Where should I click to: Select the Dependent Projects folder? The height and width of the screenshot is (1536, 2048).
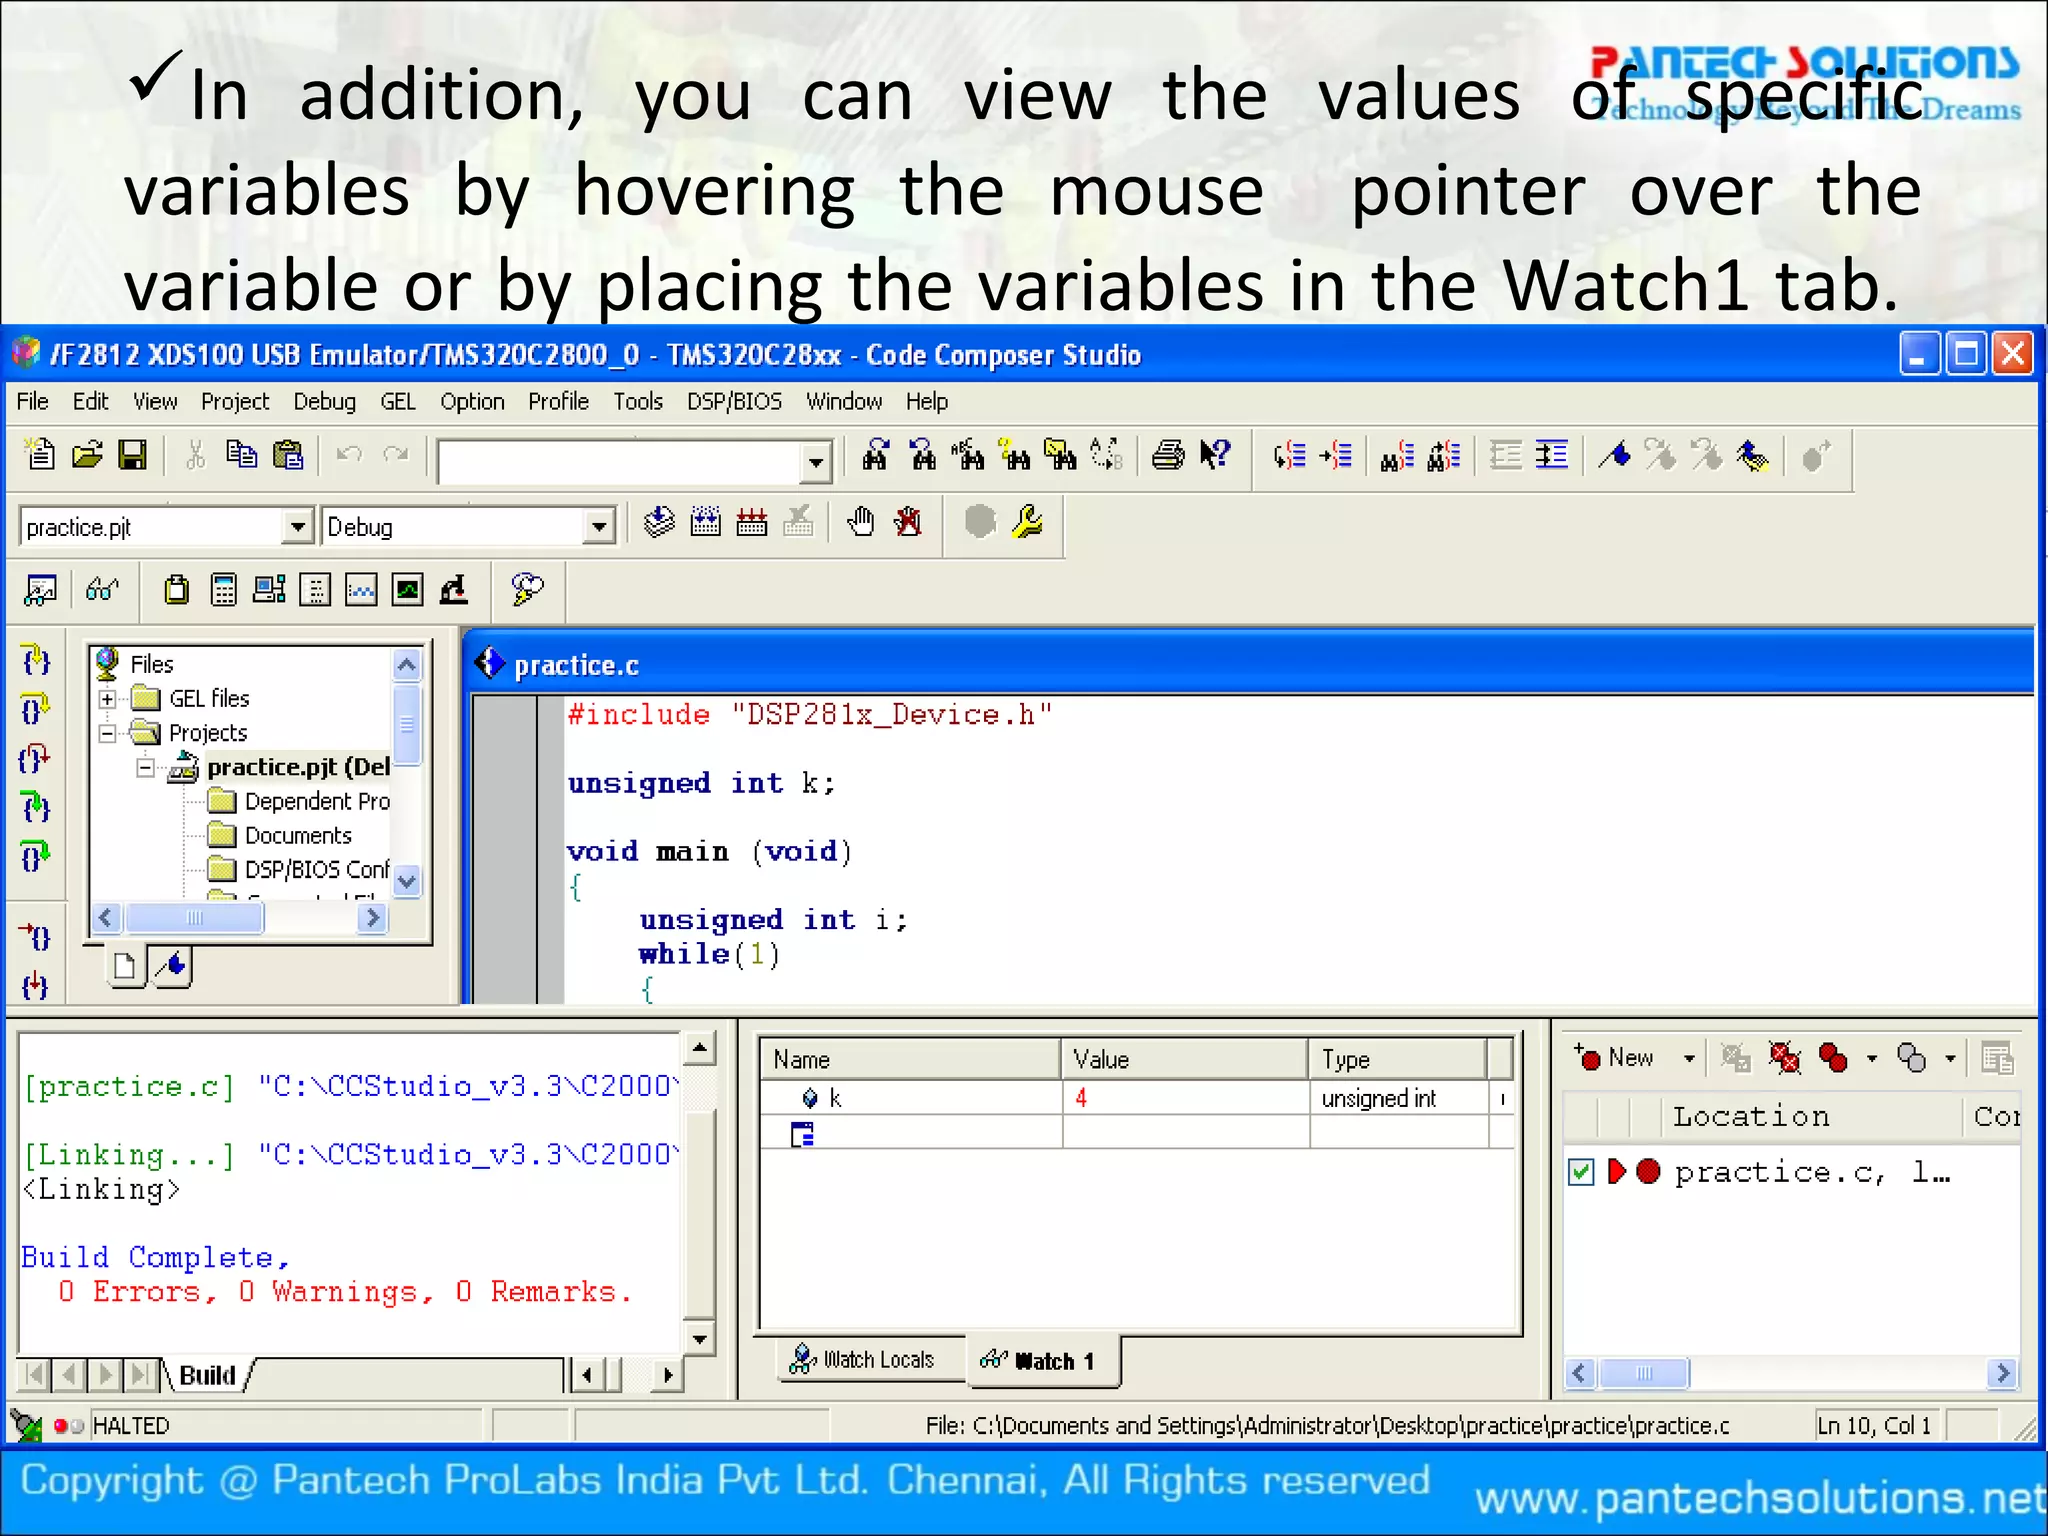[300, 801]
